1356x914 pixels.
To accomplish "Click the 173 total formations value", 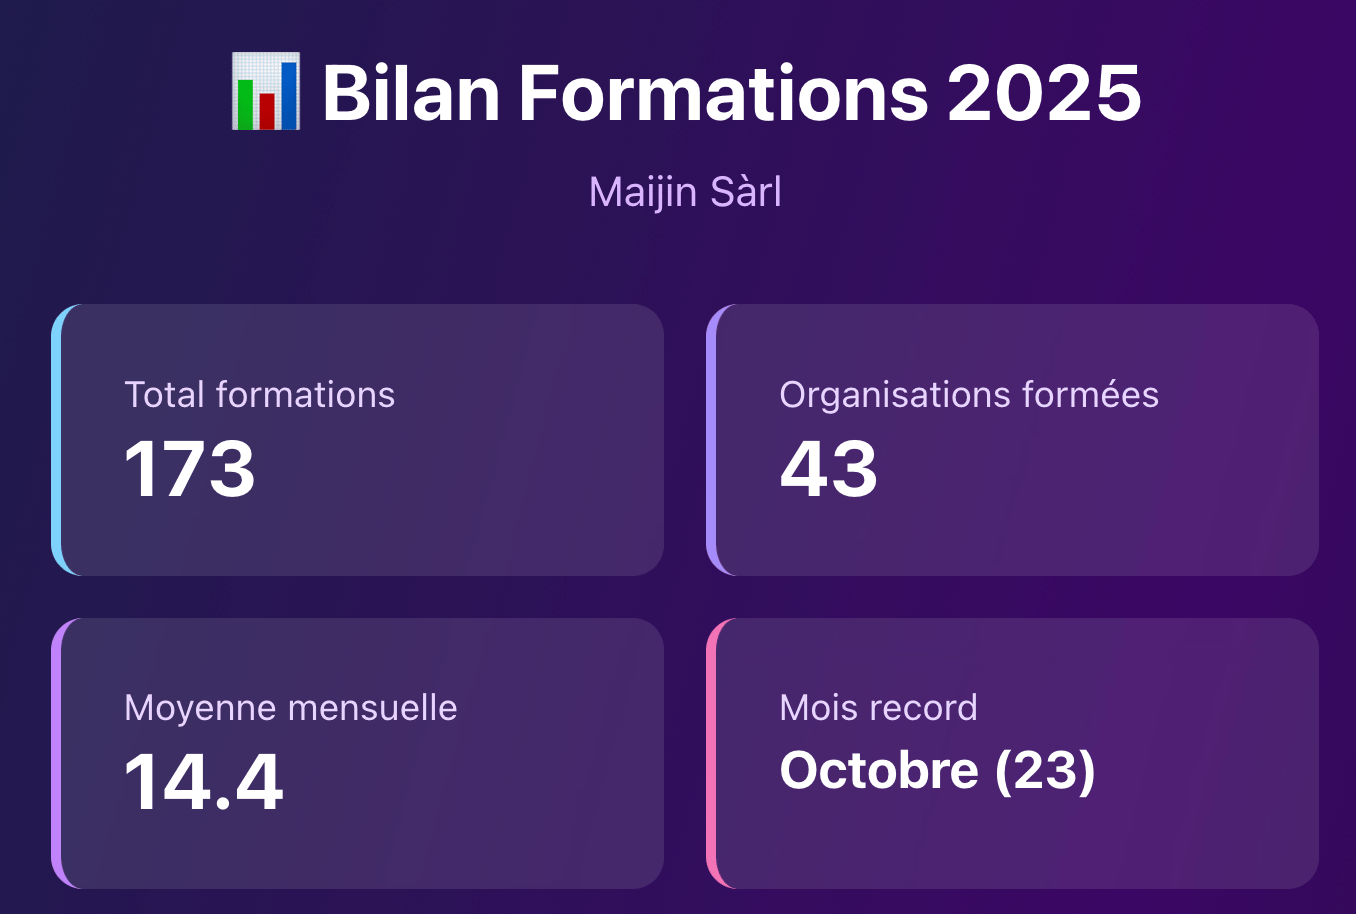I will [x=190, y=469].
